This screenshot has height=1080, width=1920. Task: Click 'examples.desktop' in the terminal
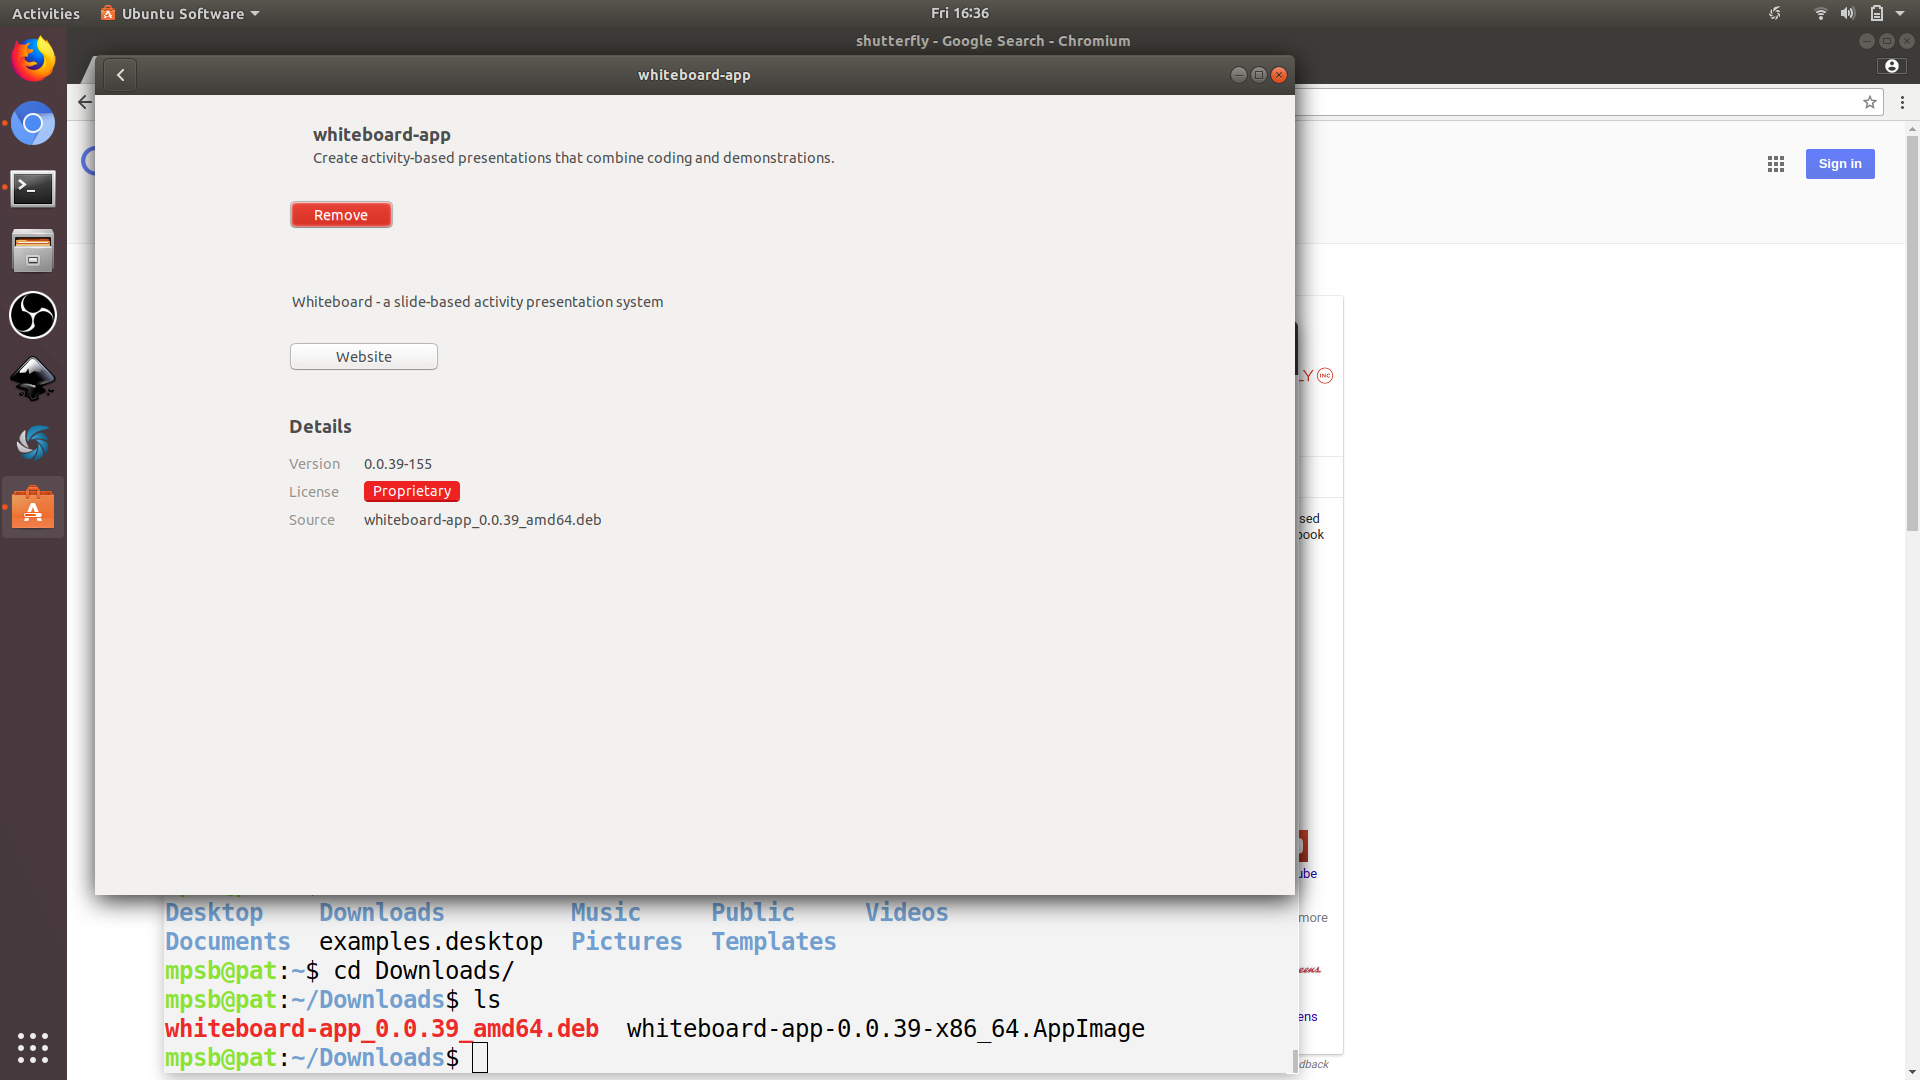coord(431,942)
